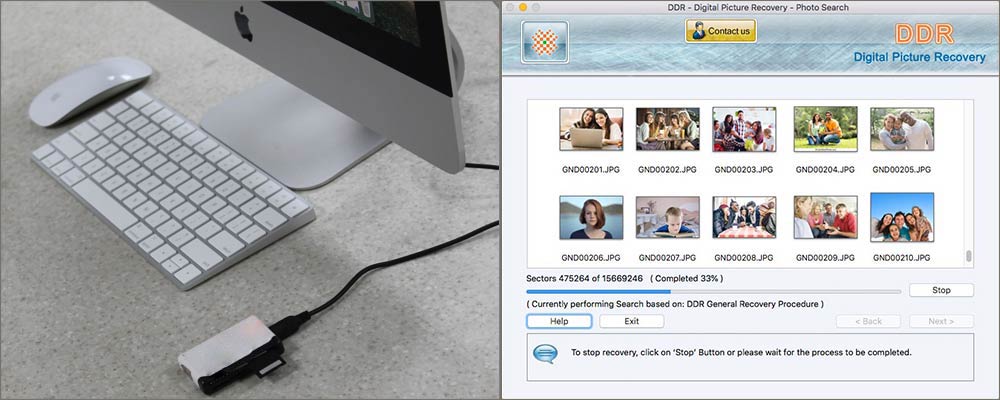Select the GND00203.JPG thumbnail
Image resolution: width=1000 pixels, height=400 pixels.
point(744,129)
